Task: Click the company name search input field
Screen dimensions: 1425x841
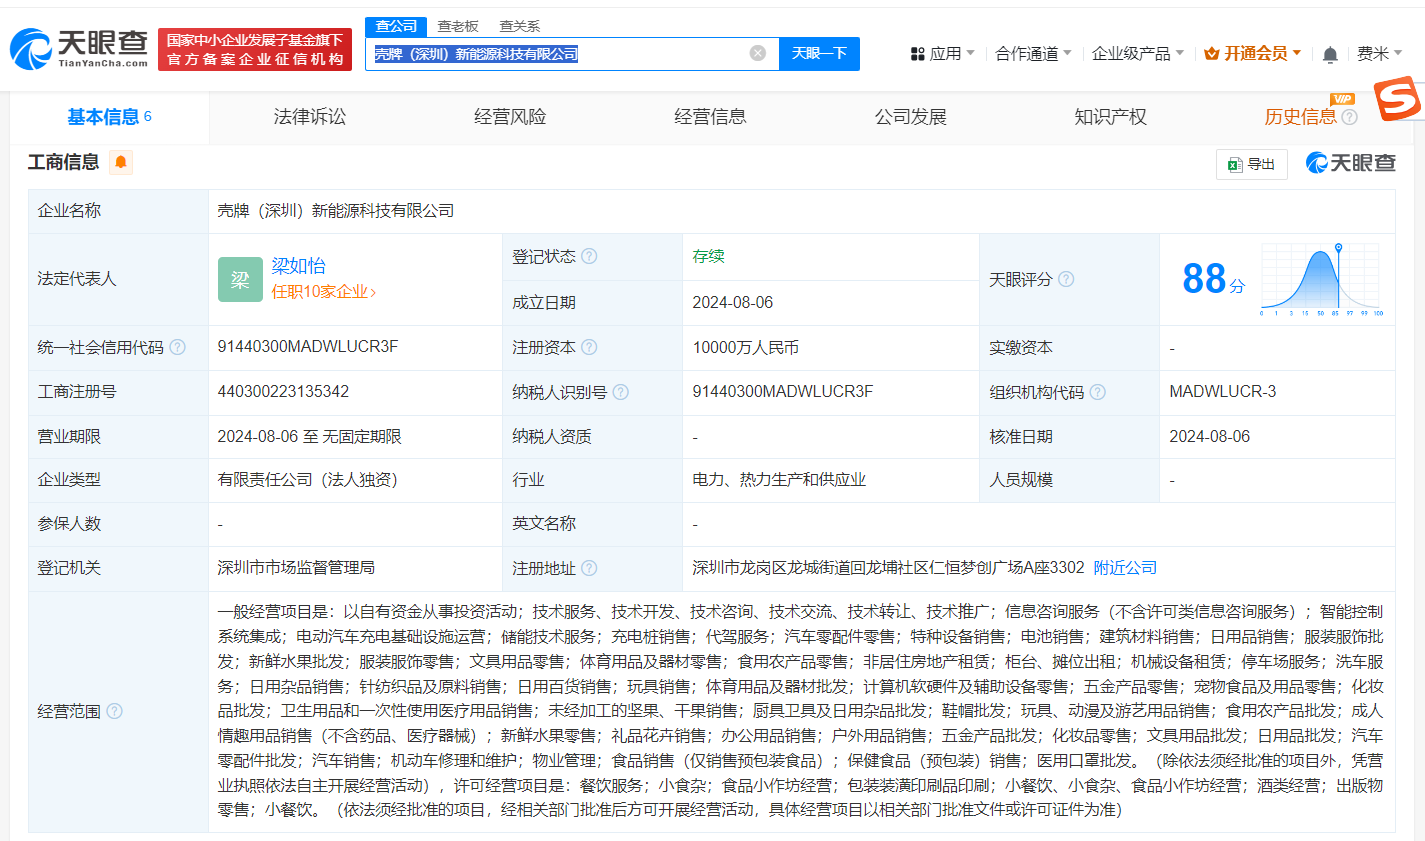Action: pyautogui.click(x=560, y=54)
